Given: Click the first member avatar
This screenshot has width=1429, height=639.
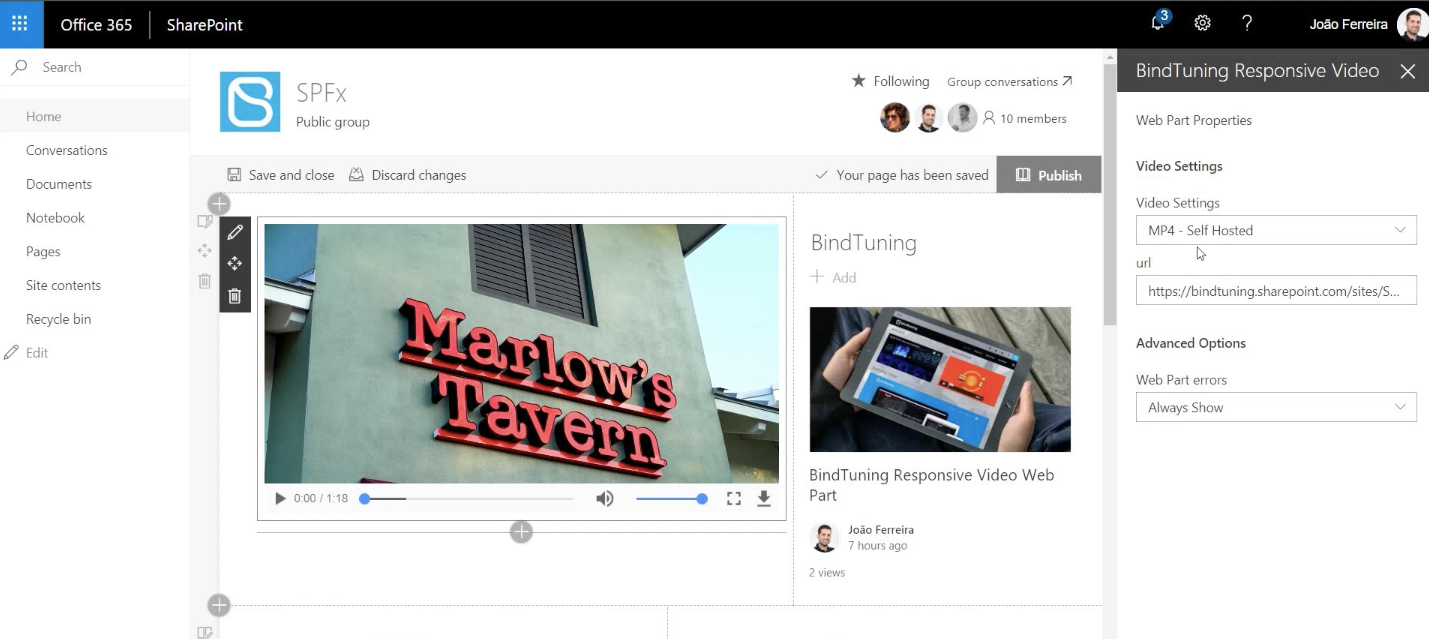Looking at the screenshot, I should click(895, 118).
